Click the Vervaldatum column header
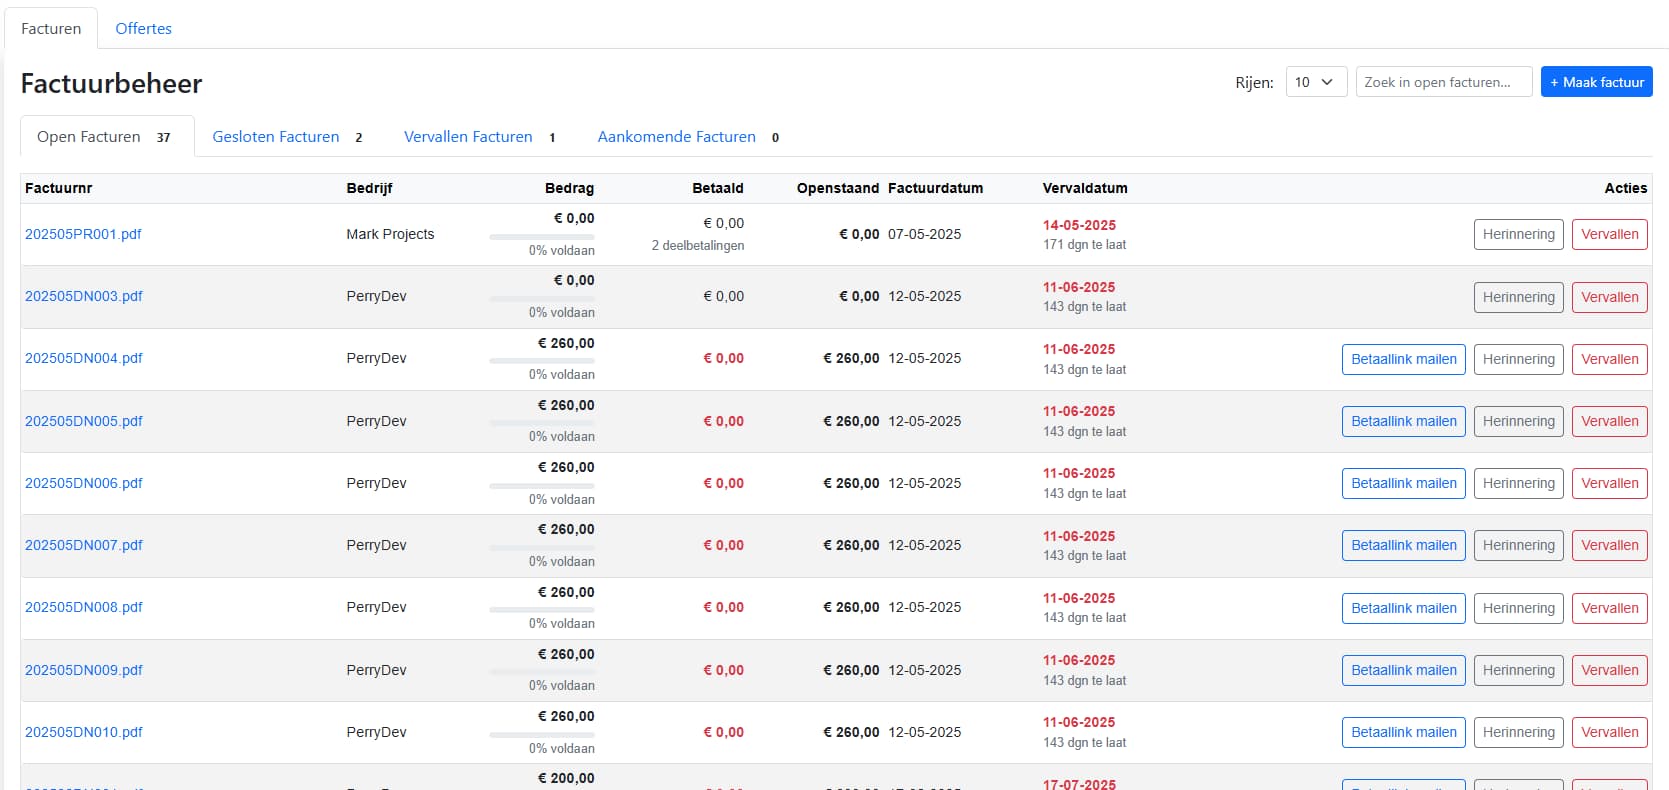 click(1085, 188)
